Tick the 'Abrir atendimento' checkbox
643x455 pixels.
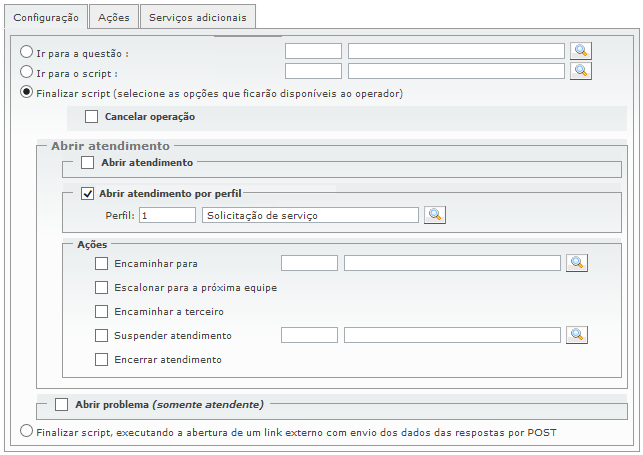[x=87, y=162]
